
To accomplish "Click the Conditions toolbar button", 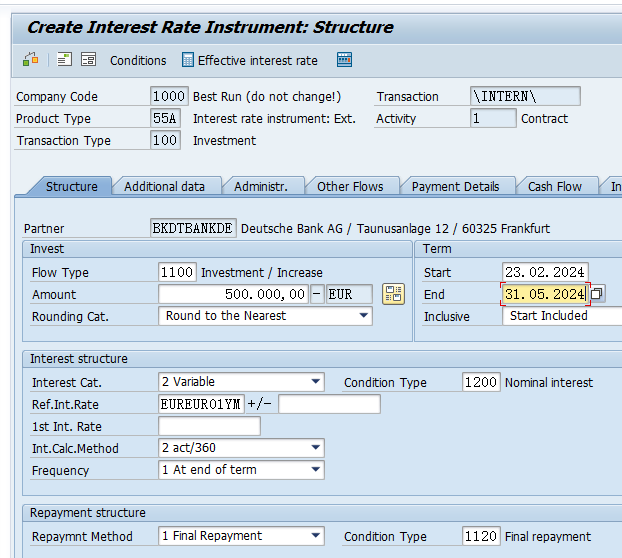I will tap(138, 60).
